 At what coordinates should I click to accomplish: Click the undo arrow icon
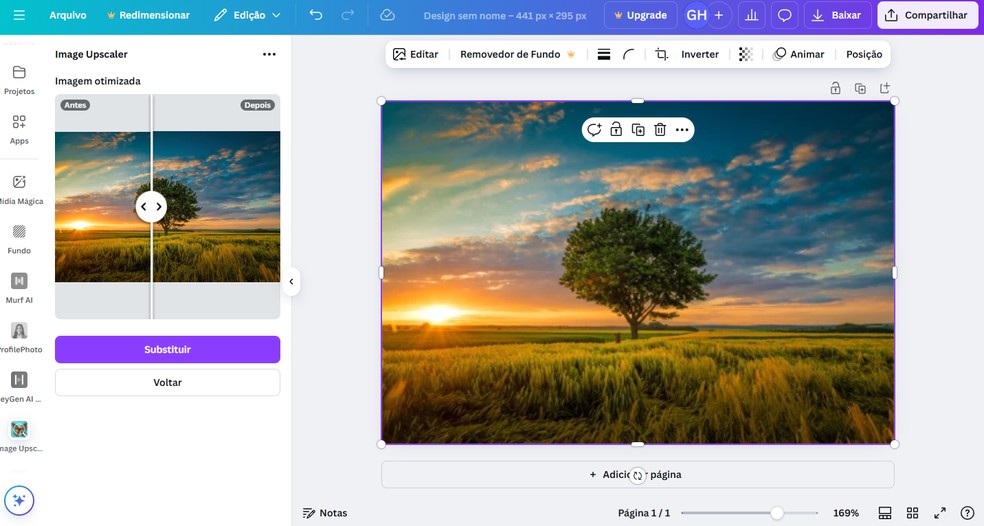point(316,15)
